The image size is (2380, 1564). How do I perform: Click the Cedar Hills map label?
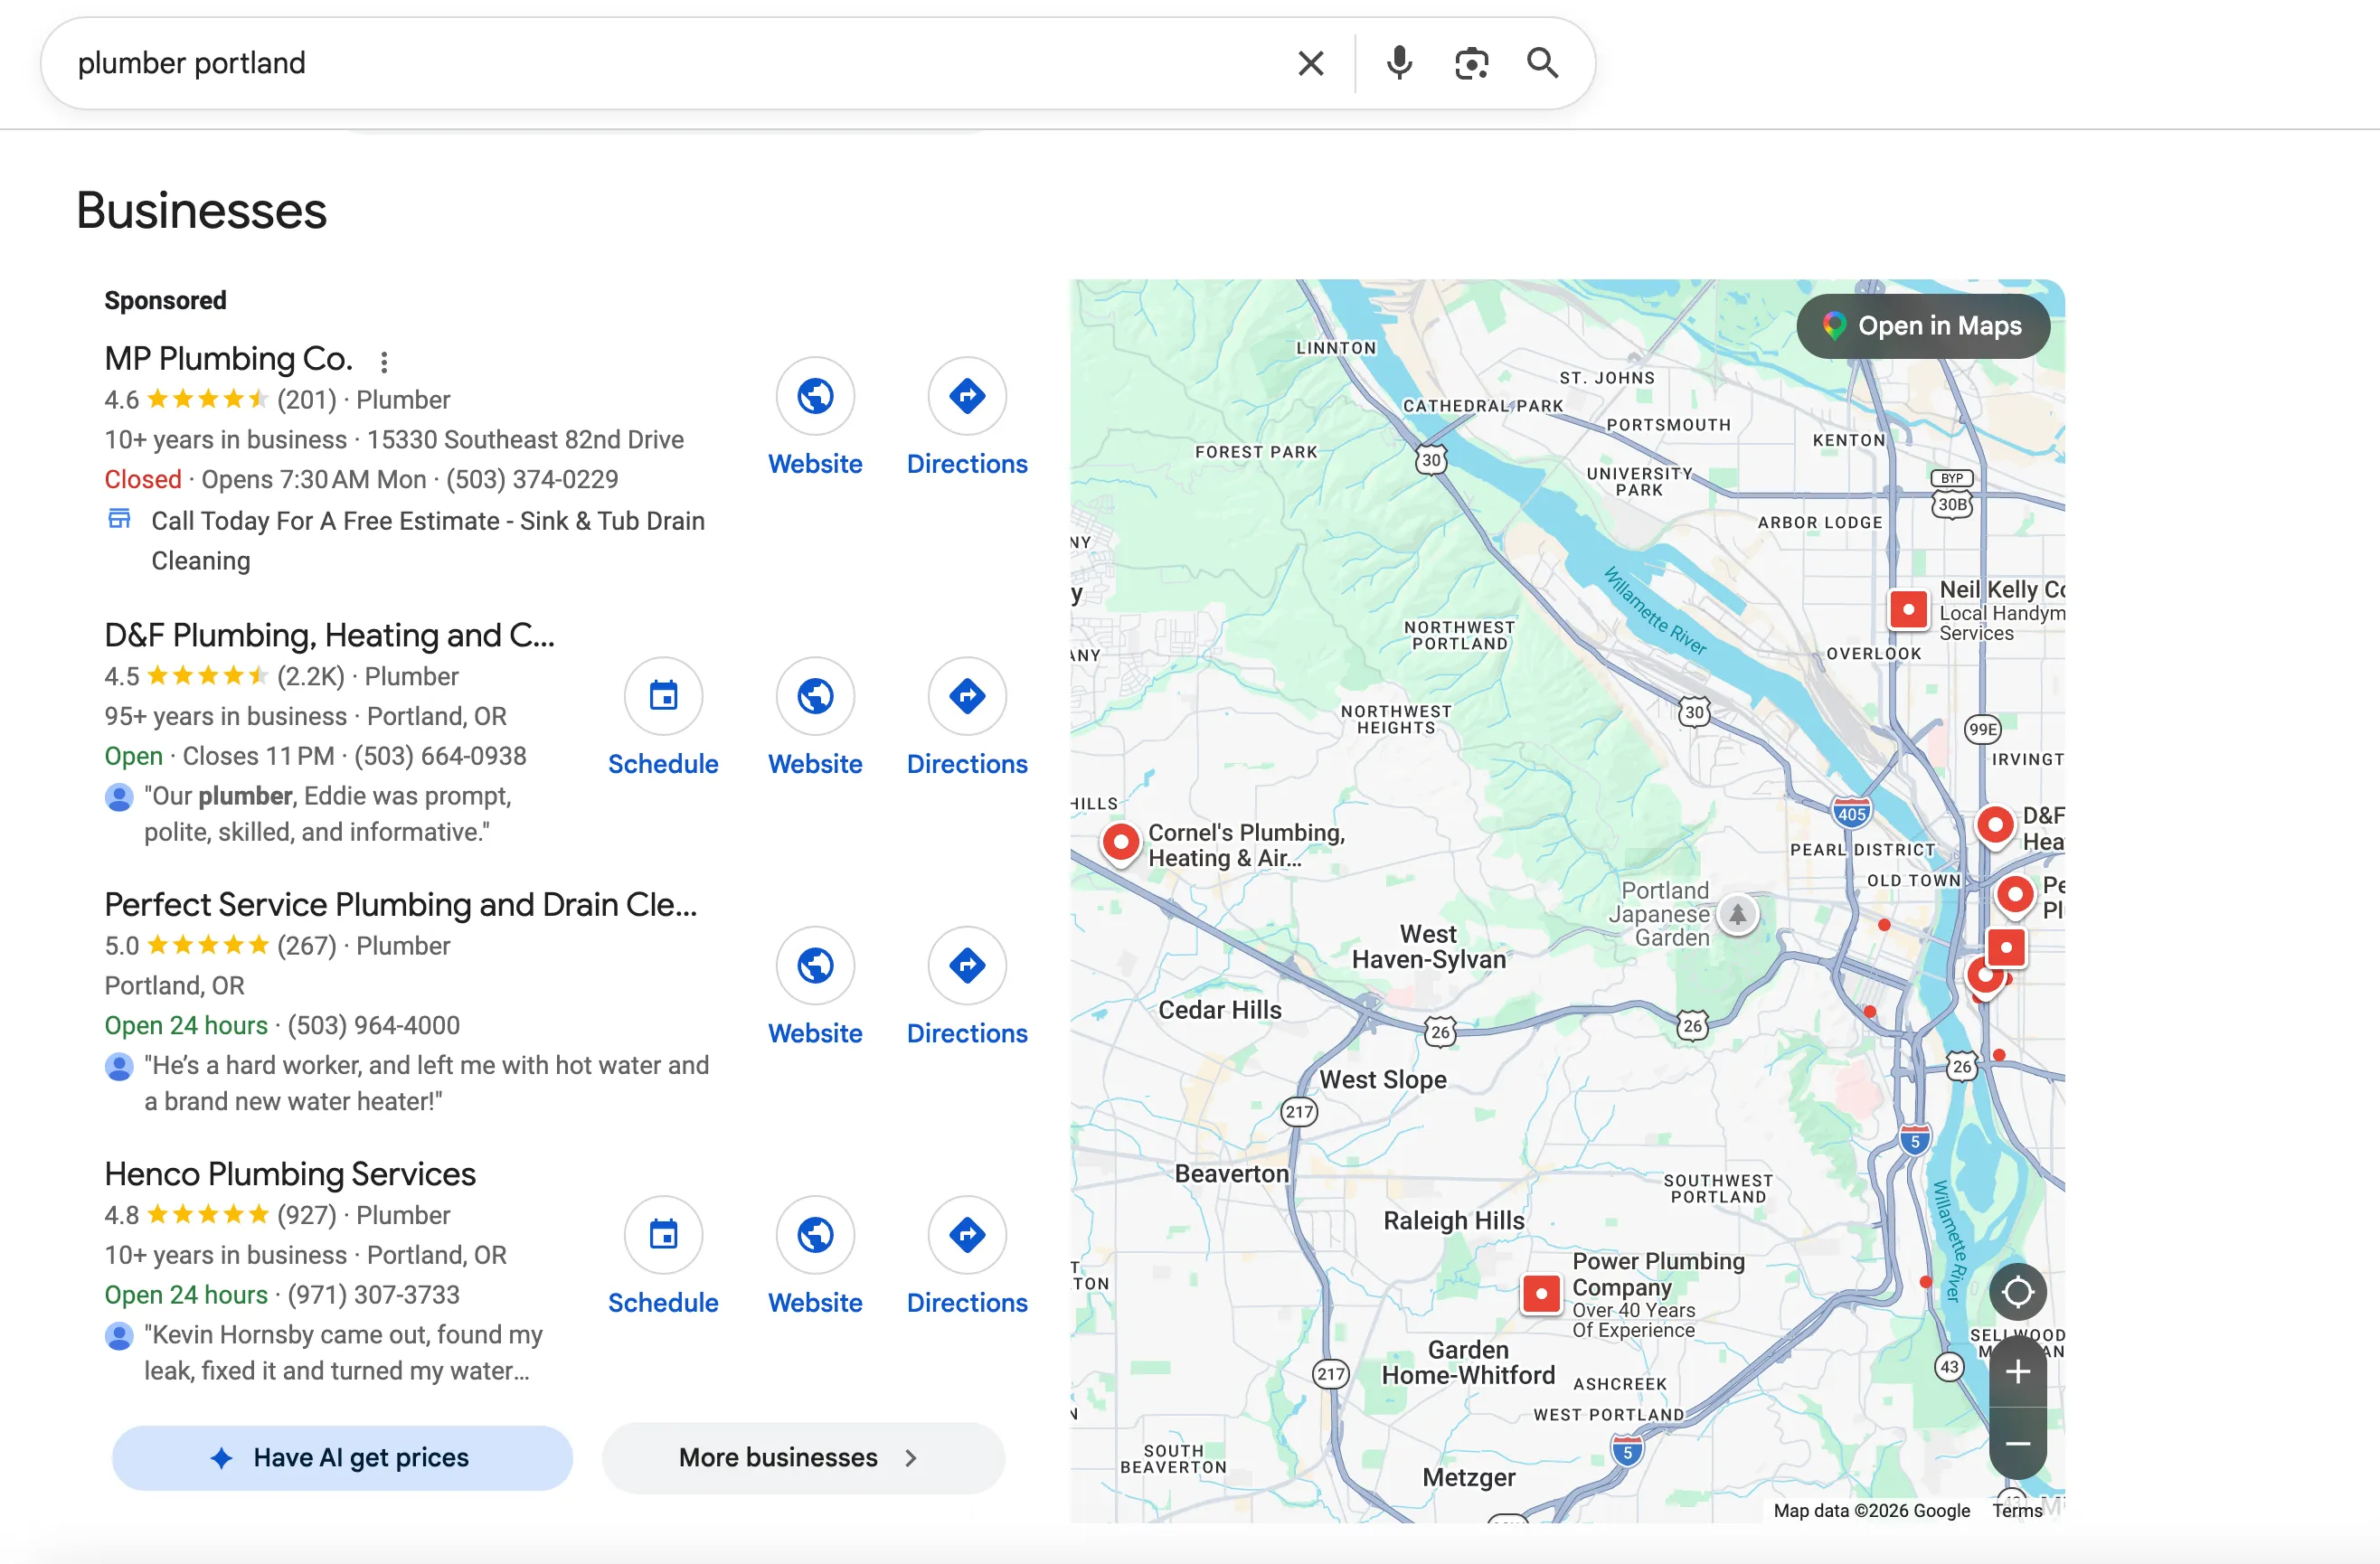(x=1219, y=1010)
